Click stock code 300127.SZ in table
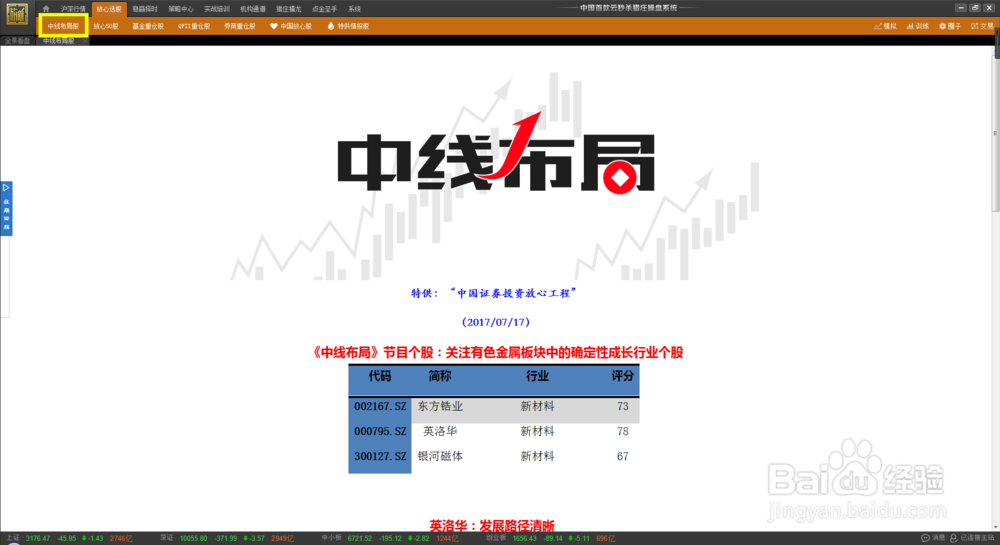 (380, 456)
